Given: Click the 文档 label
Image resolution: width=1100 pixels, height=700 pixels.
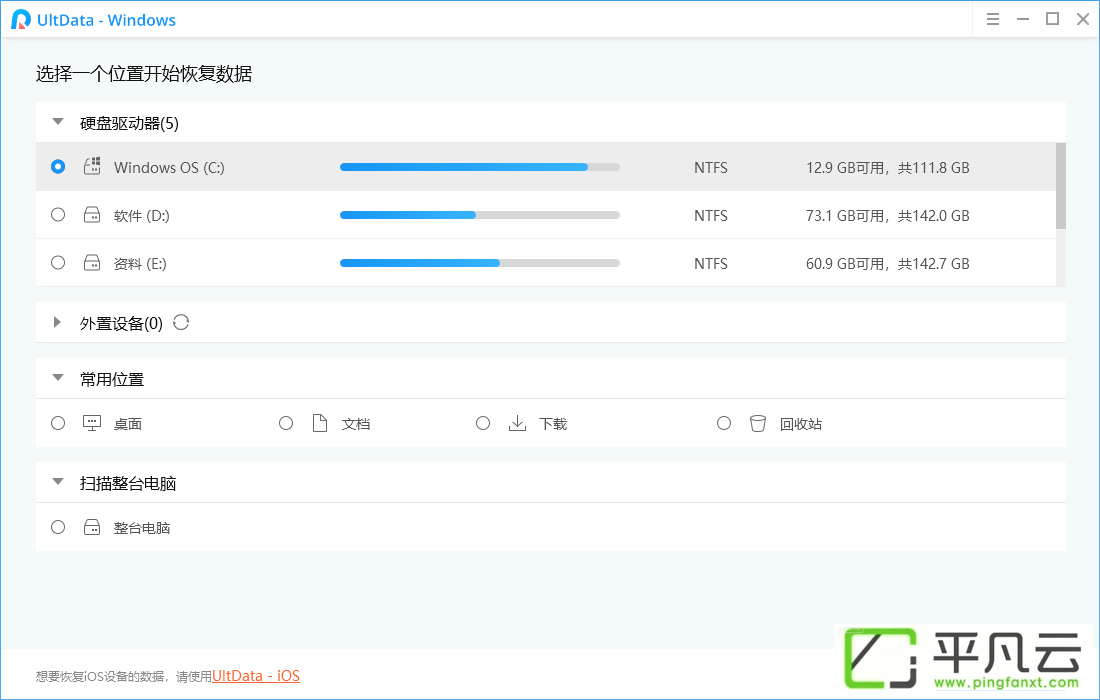Looking at the screenshot, I should pos(356,424).
